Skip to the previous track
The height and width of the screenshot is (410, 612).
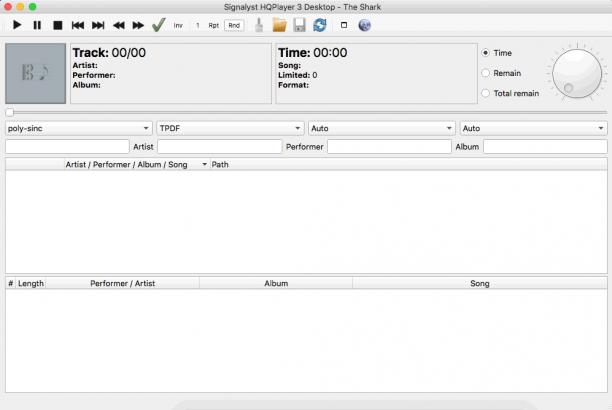click(78, 25)
